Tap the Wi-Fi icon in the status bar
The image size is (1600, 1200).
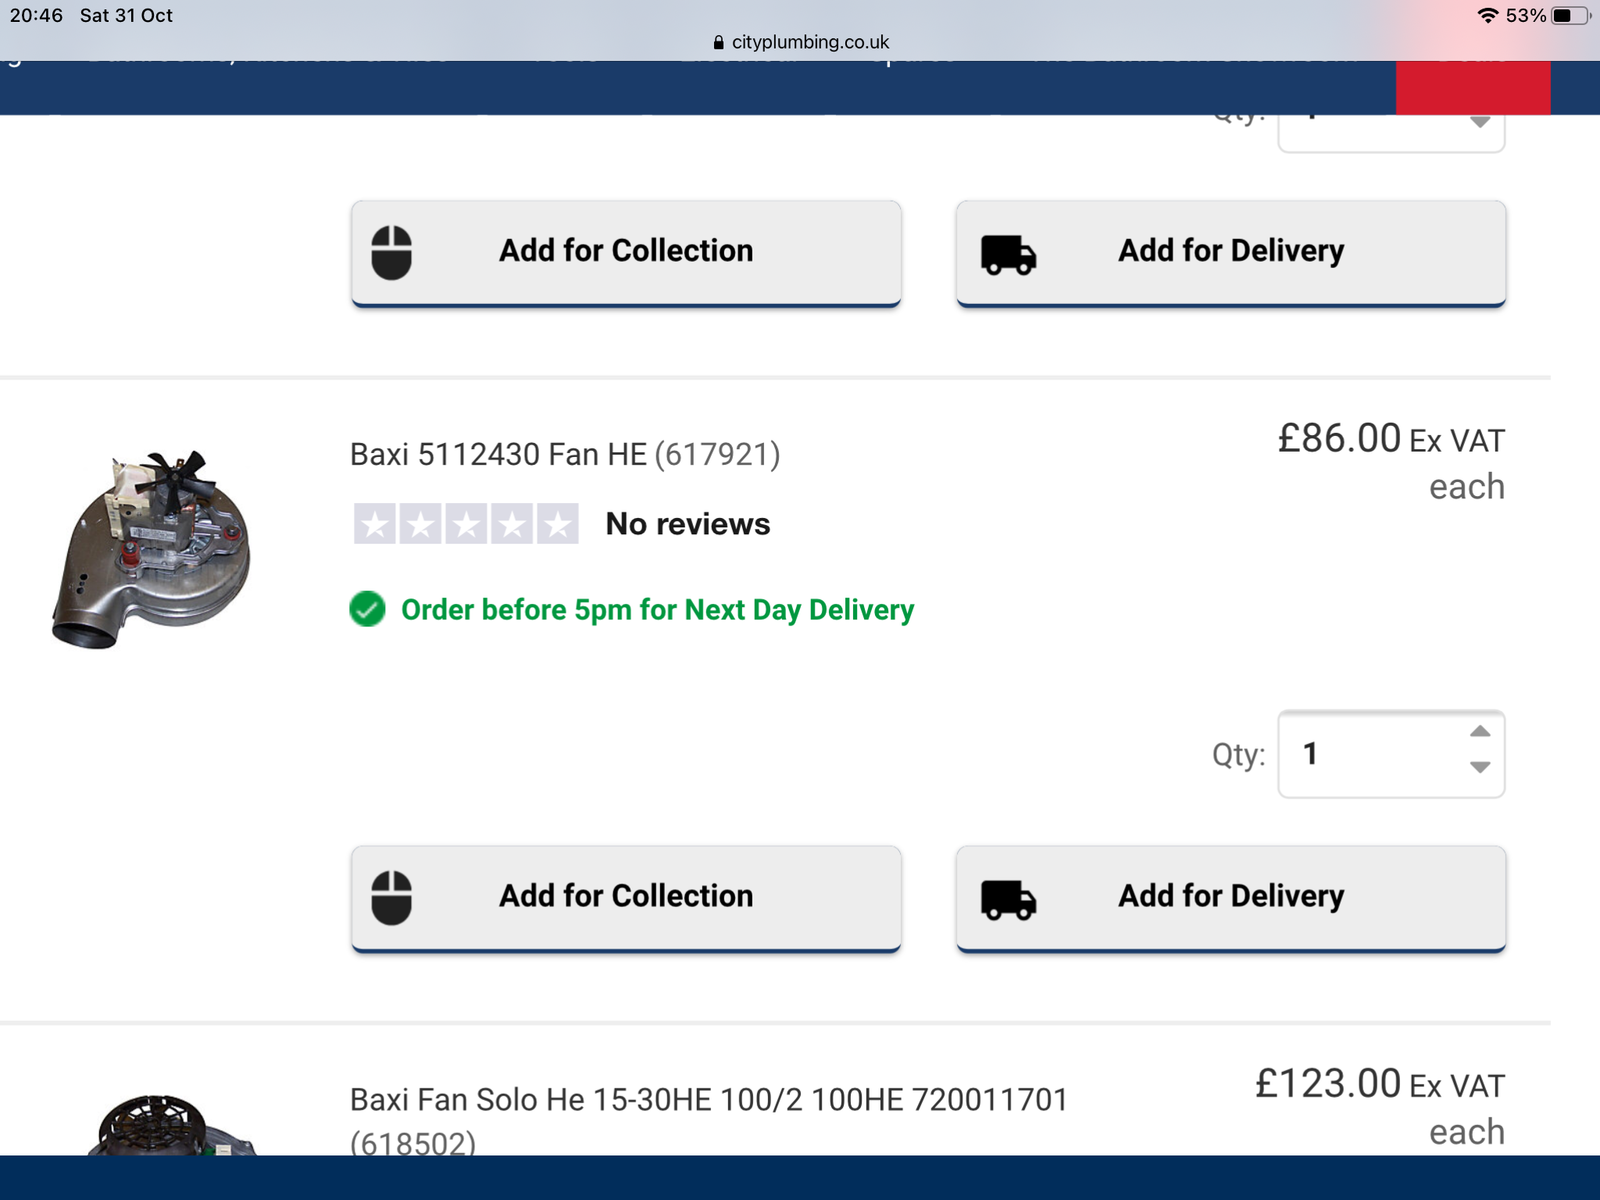(1487, 16)
